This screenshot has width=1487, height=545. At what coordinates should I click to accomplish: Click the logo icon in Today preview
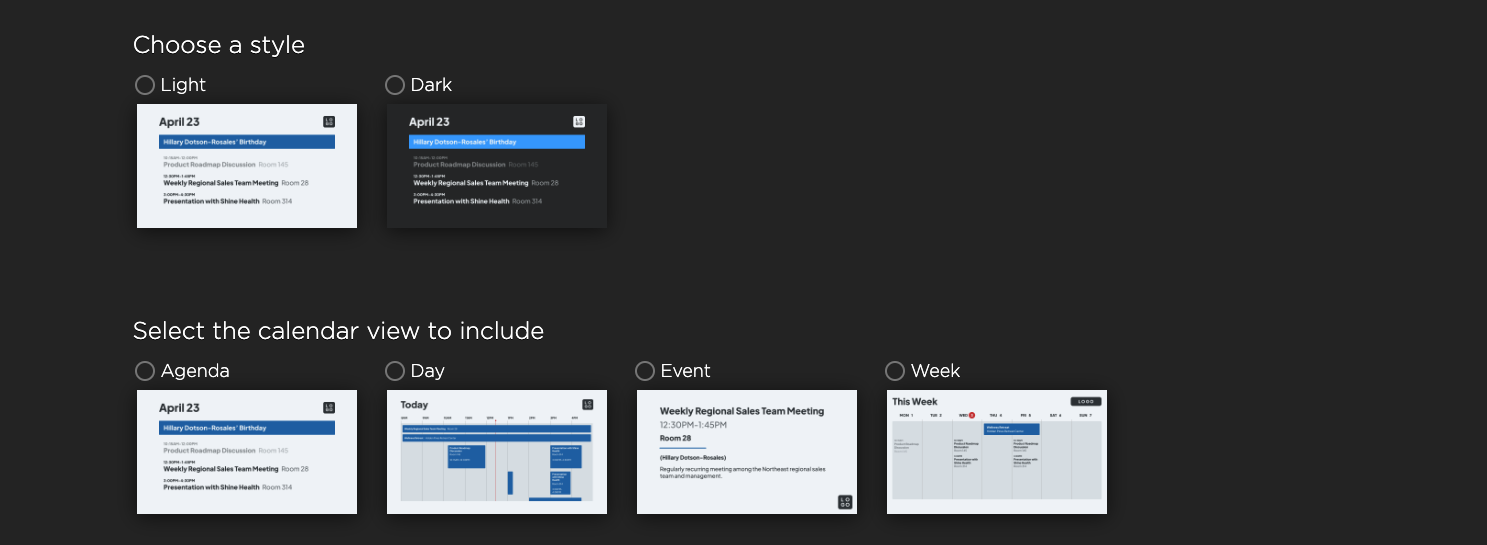pos(588,405)
